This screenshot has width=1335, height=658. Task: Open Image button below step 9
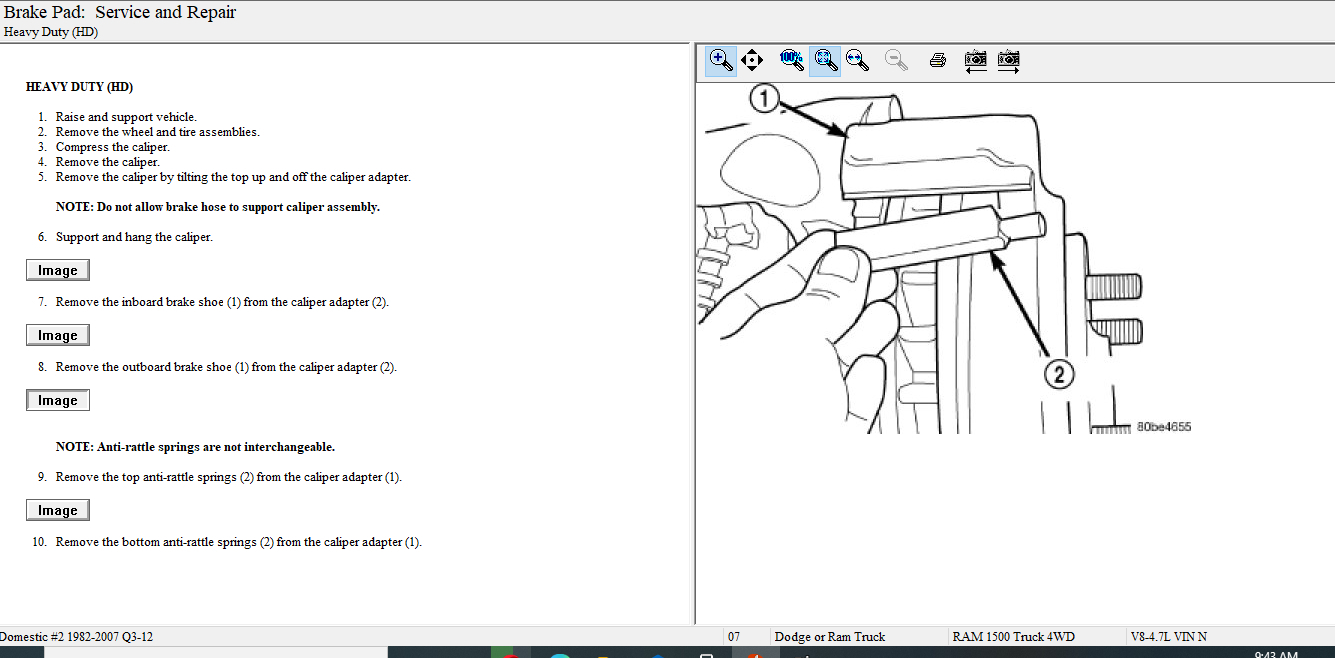pos(58,510)
